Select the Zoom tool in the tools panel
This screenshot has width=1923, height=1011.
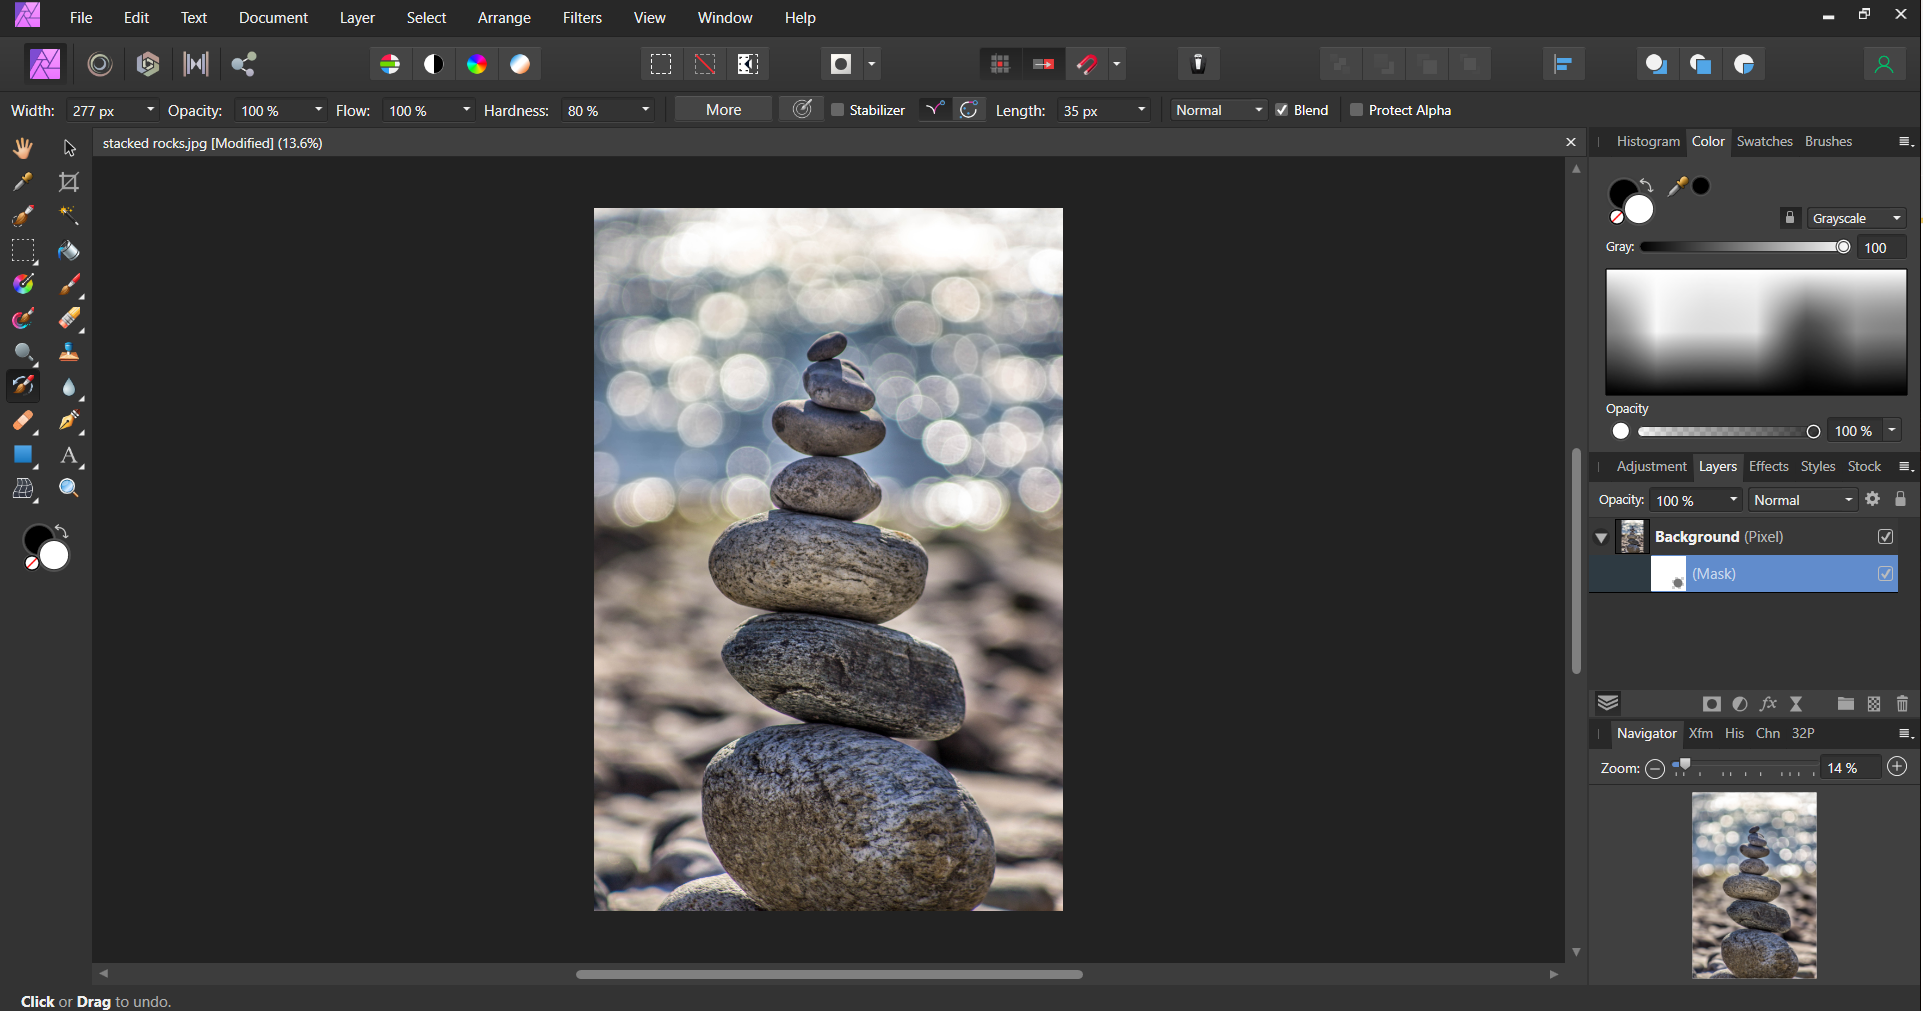(68, 489)
